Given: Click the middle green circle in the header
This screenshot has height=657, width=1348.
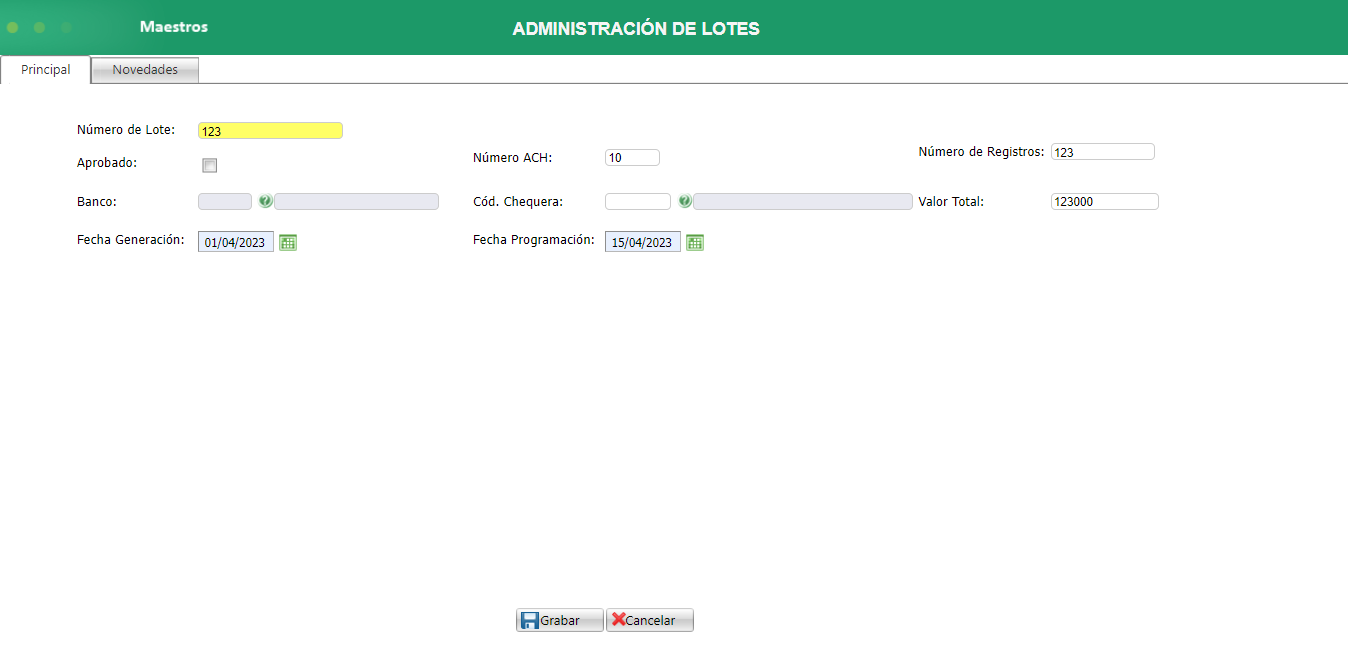Looking at the screenshot, I should coord(40,27).
